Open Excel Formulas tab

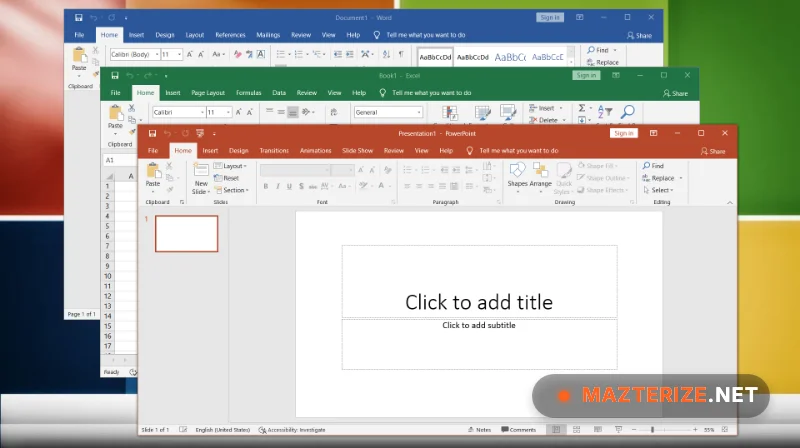(x=248, y=93)
